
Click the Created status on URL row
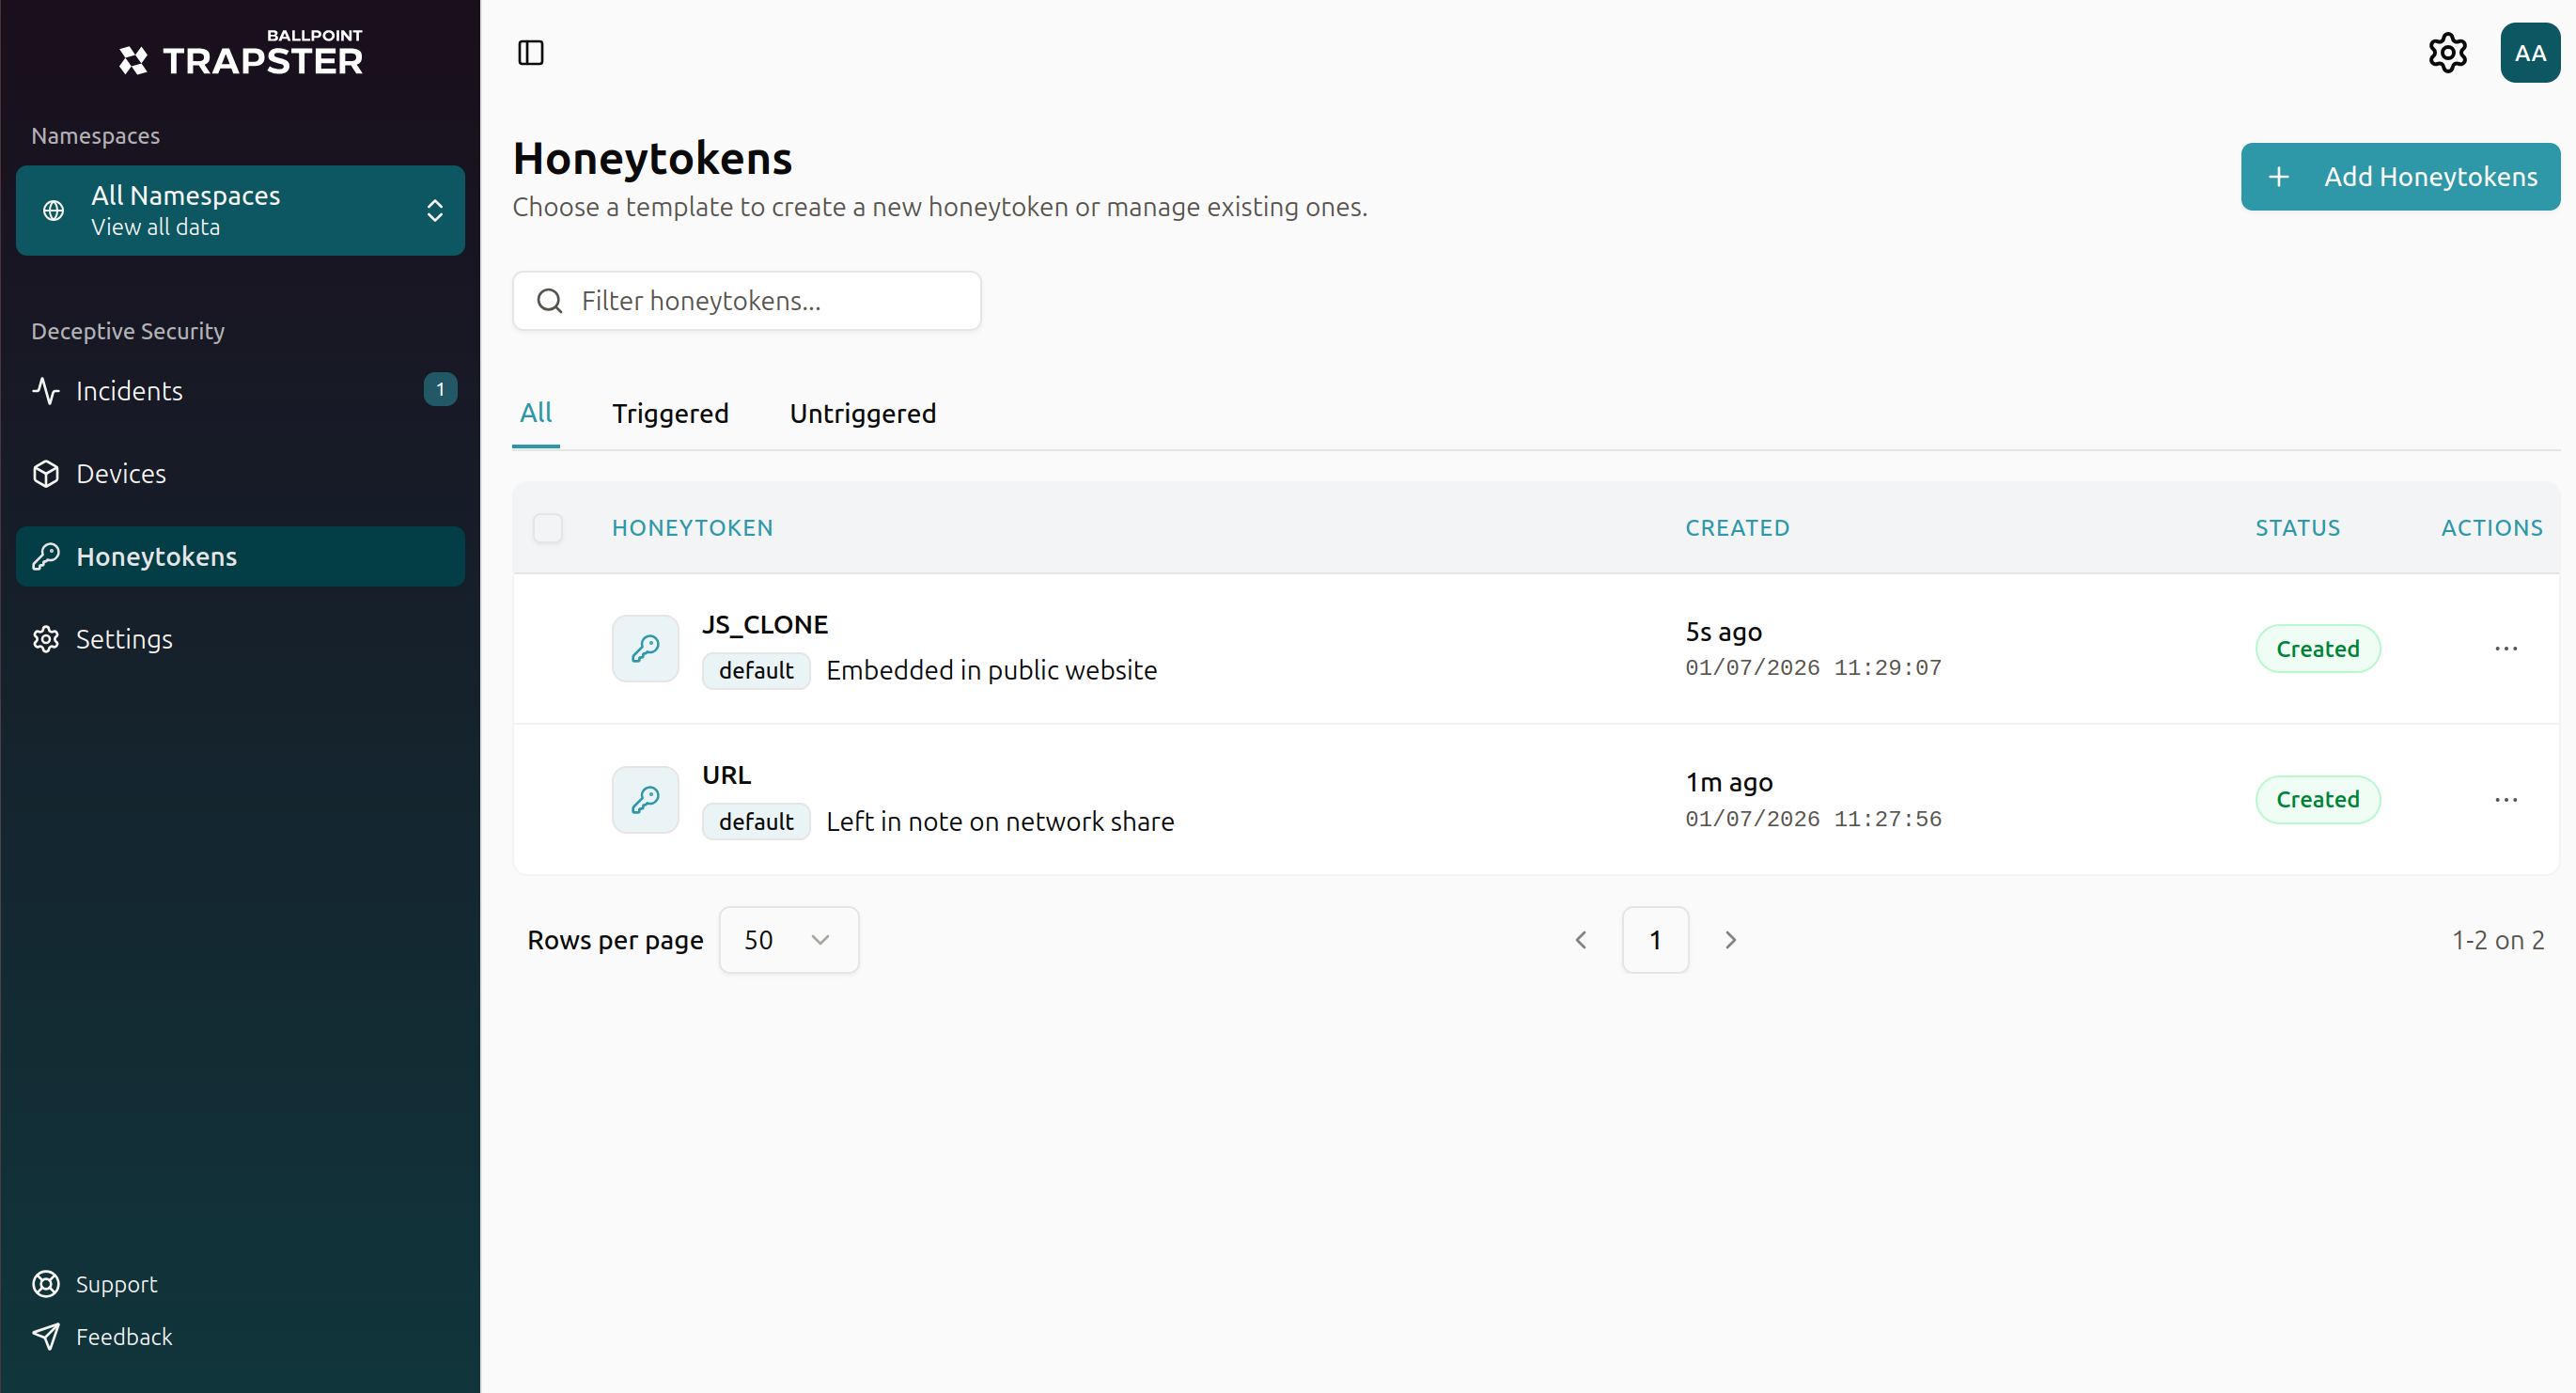click(2318, 800)
